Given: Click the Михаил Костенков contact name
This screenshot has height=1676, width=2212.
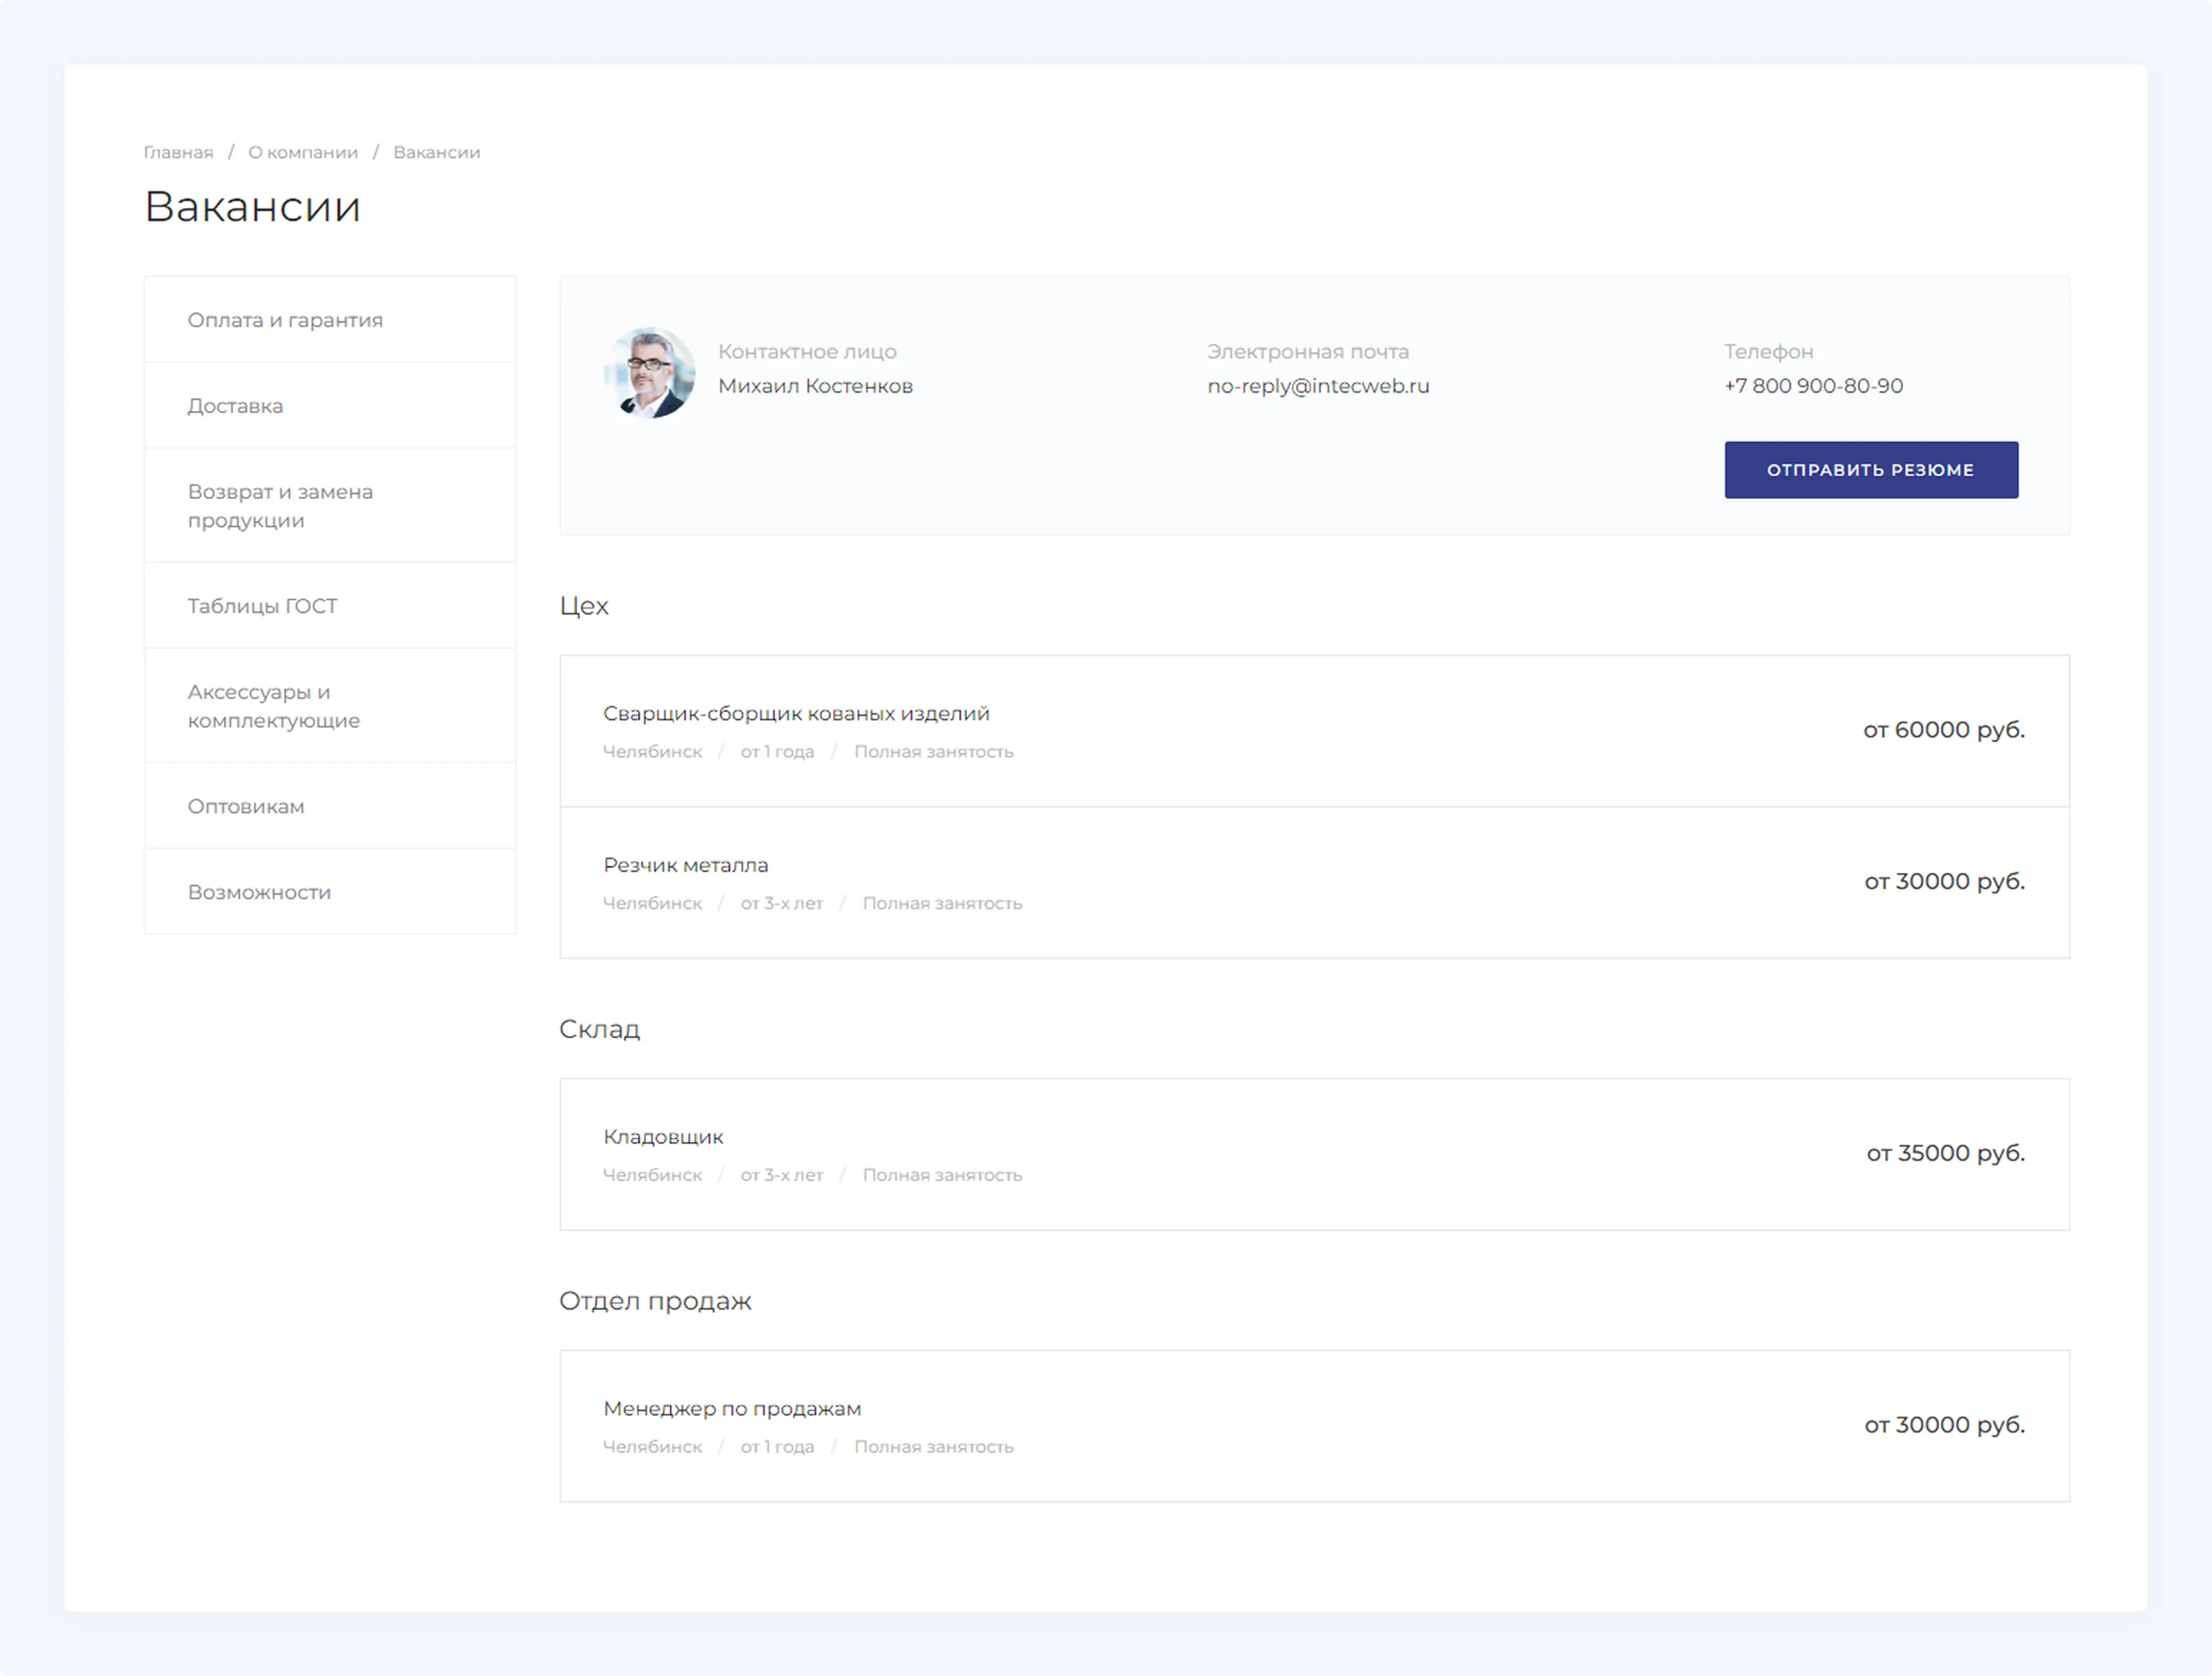Looking at the screenshot, I should [x=815, y=386].
